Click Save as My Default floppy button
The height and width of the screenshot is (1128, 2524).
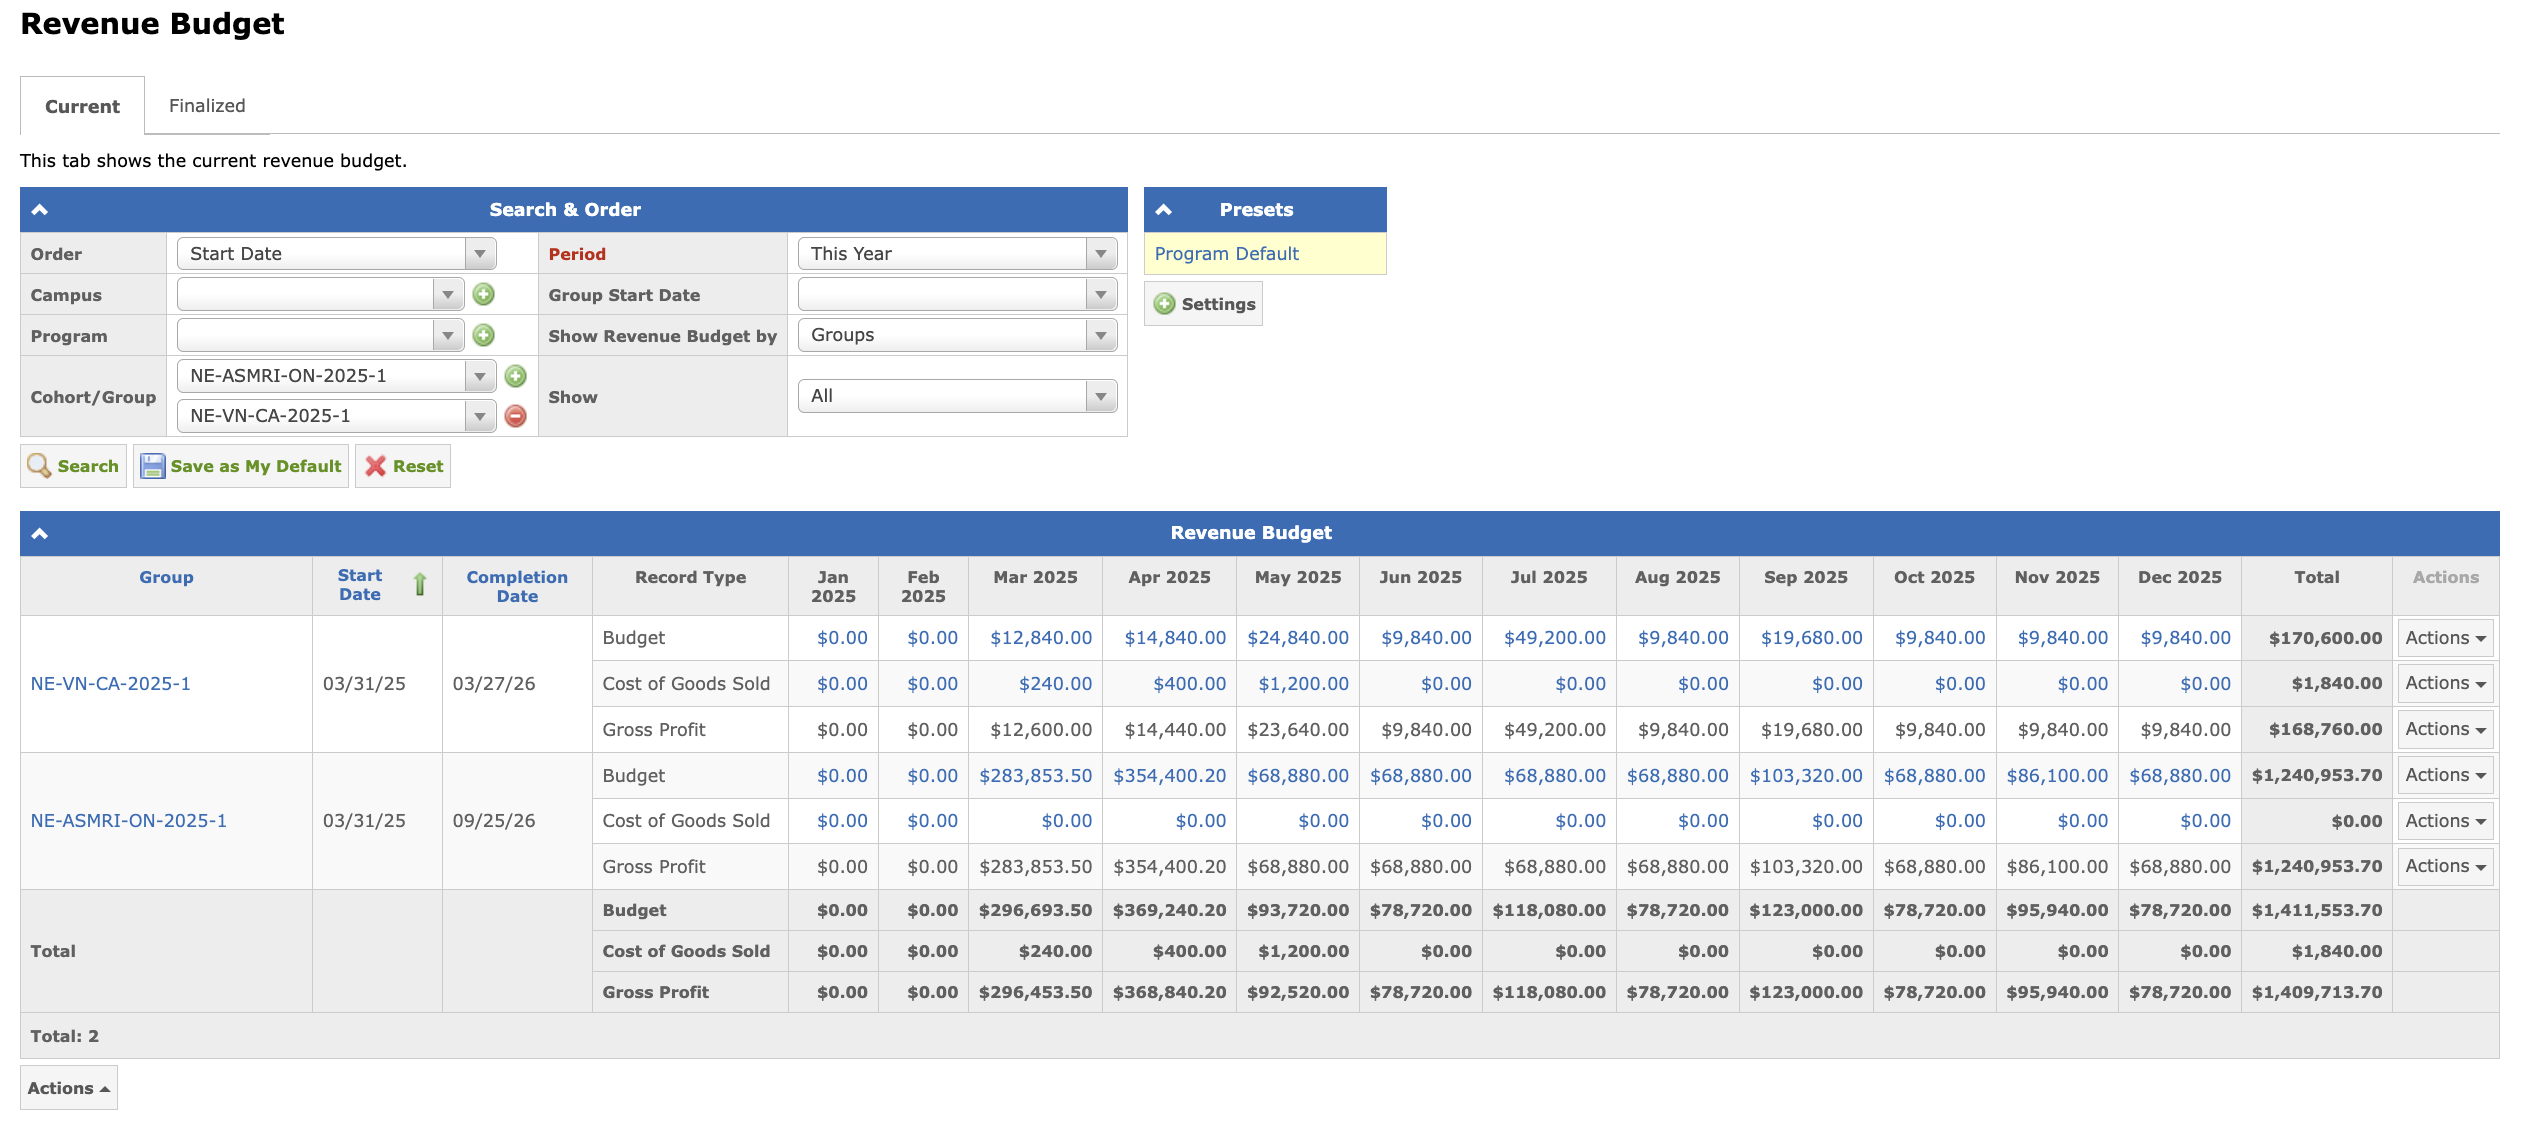241,466
